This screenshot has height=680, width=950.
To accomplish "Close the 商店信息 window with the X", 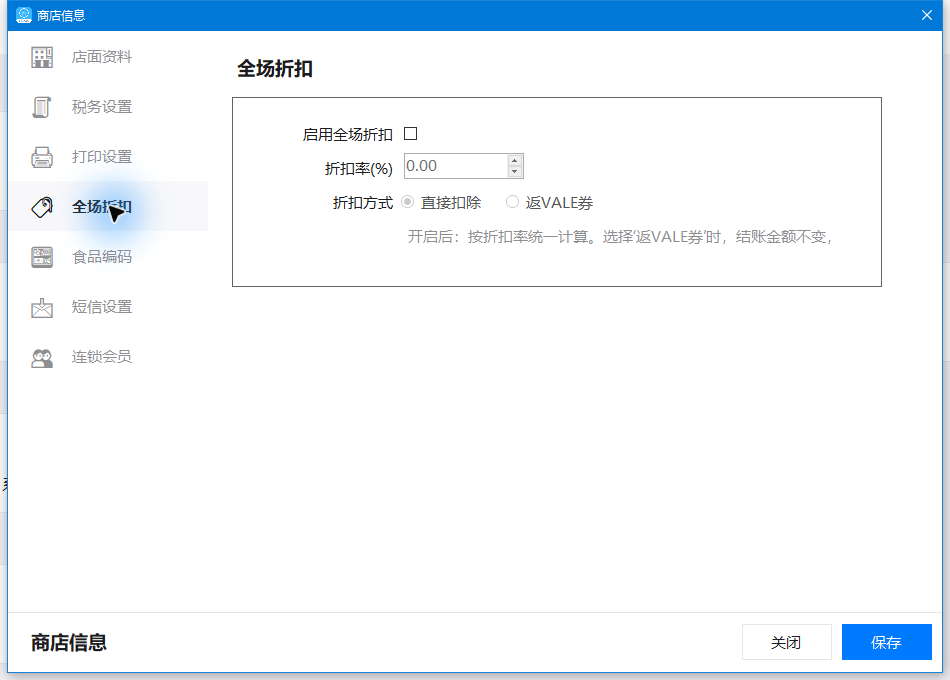I will point(927,15).
